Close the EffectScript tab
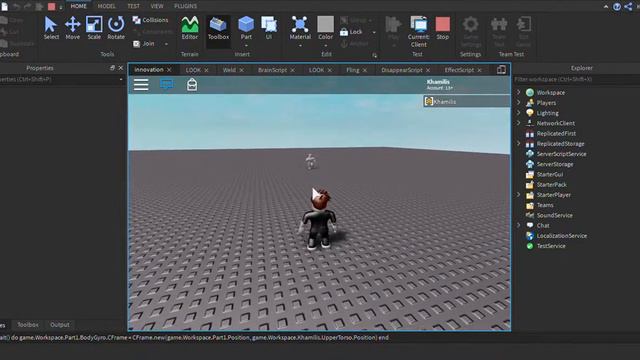This screenshot has width=640, height=360. (480, 70)
